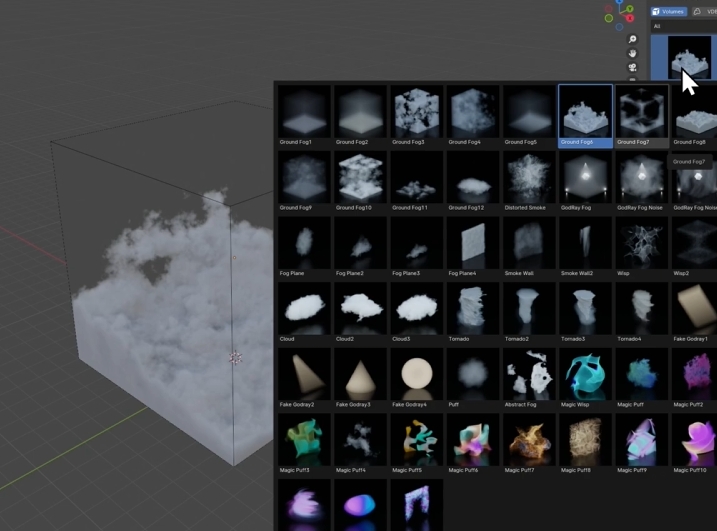Image resolution: width=717 pixels, height=531 pixels.
Task: Click the red X axis gizmo handle
Action: click(630, 18)
